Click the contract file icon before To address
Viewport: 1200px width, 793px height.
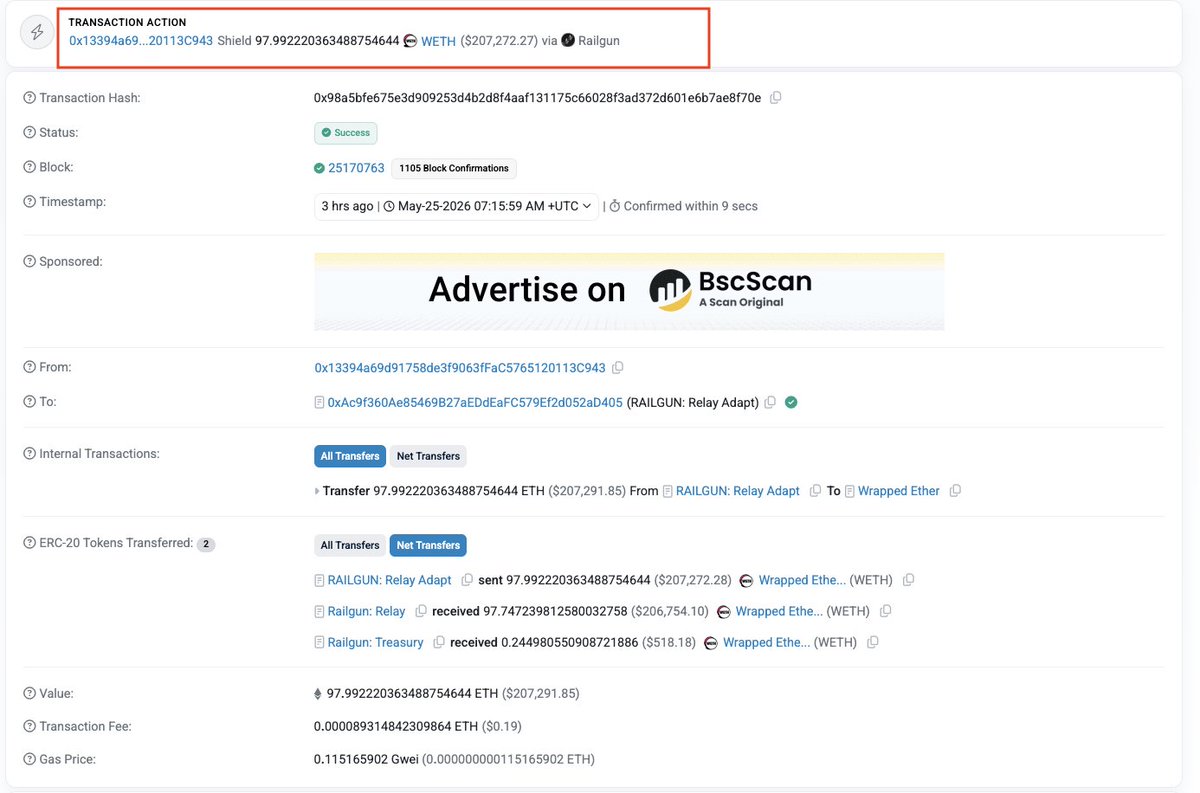[320, 403]
